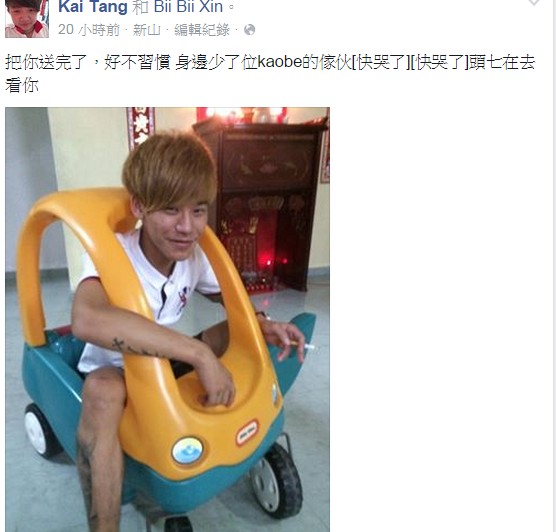Click the second [快哭了] emoticon text
The height and width of the screenshot is (532, 556).
tap(439, 63)
